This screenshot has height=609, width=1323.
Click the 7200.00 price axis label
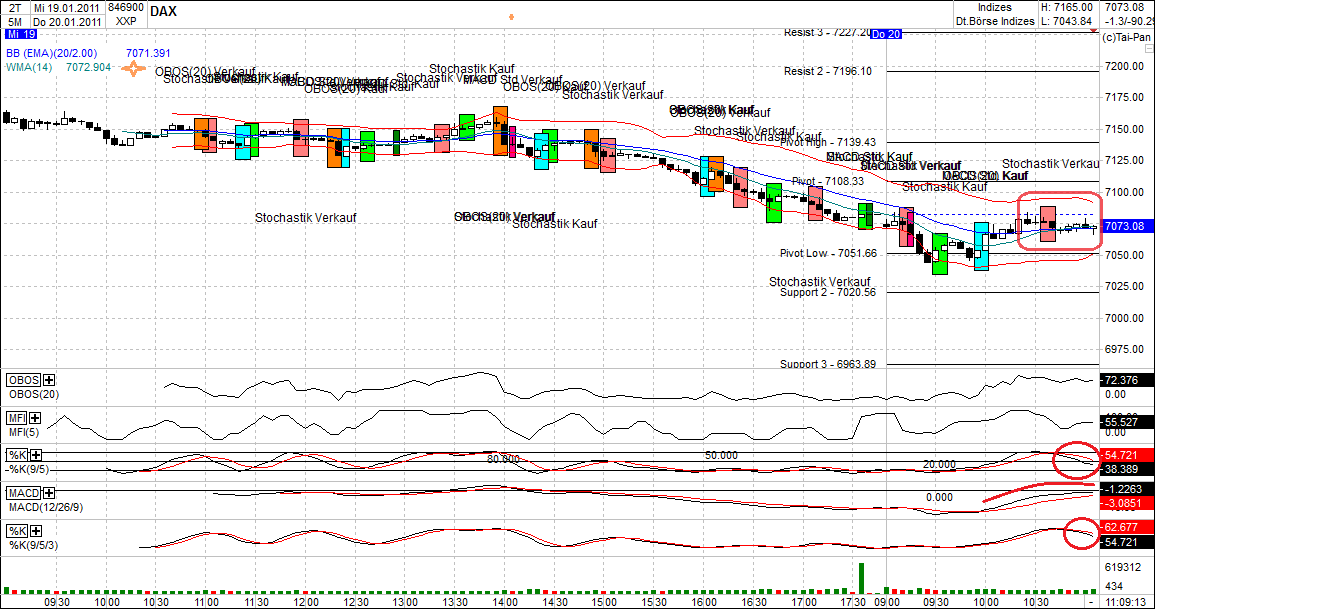1124,66
